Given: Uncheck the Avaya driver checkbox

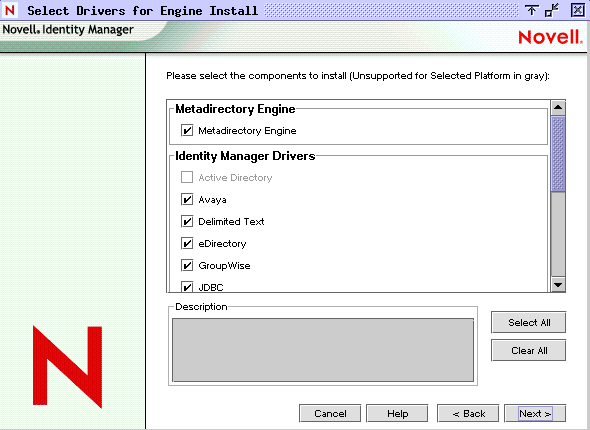Looking at the screenshot, I should coord(187,199).
